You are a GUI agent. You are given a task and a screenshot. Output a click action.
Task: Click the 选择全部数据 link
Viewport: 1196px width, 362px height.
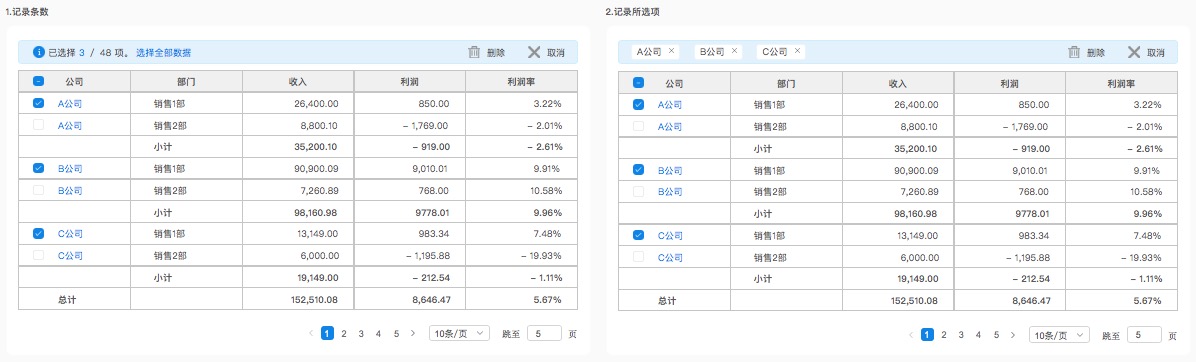pos(163,53)
